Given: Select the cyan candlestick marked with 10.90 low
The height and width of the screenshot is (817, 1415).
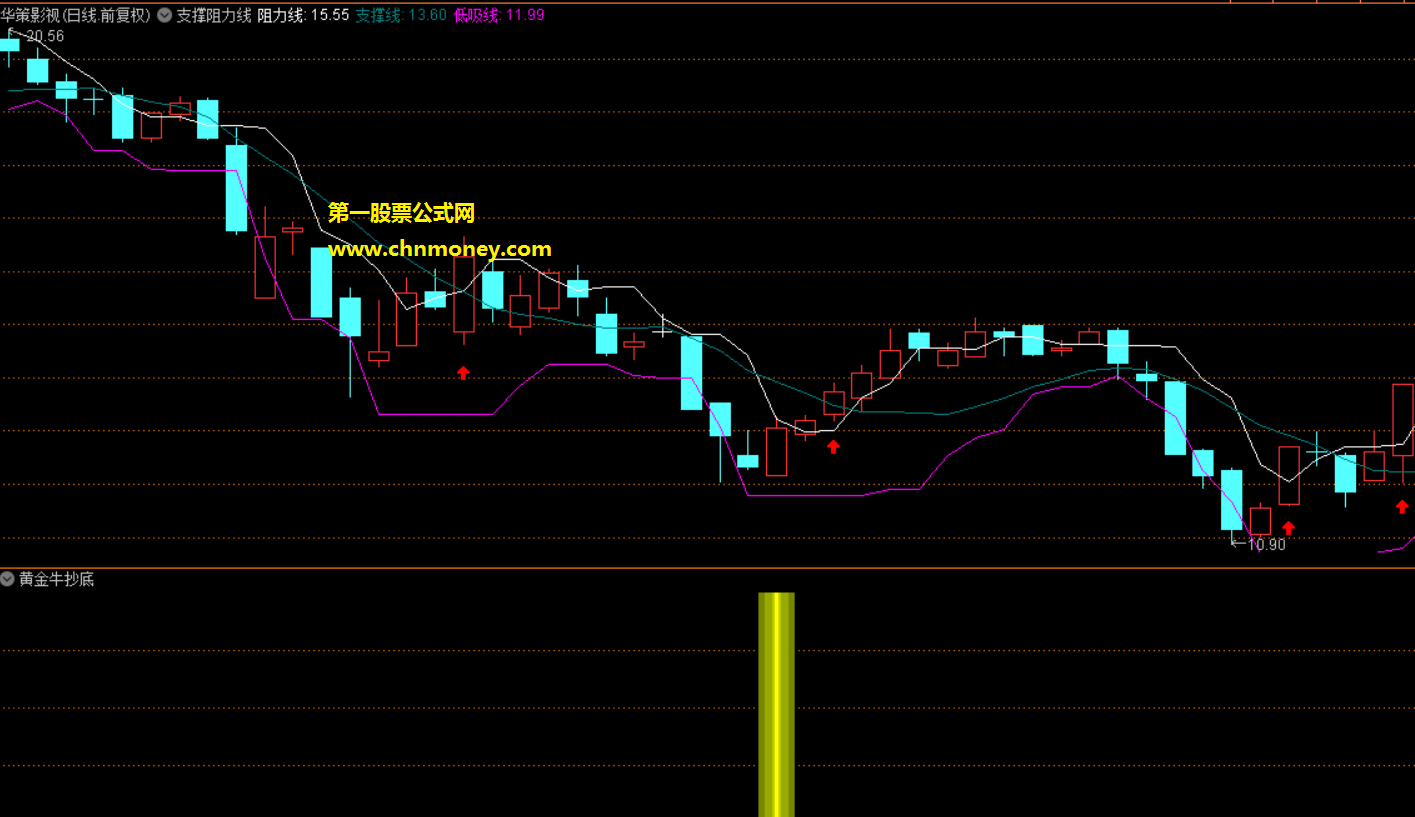Looking at the screenshot, I should click(1231, 500).
